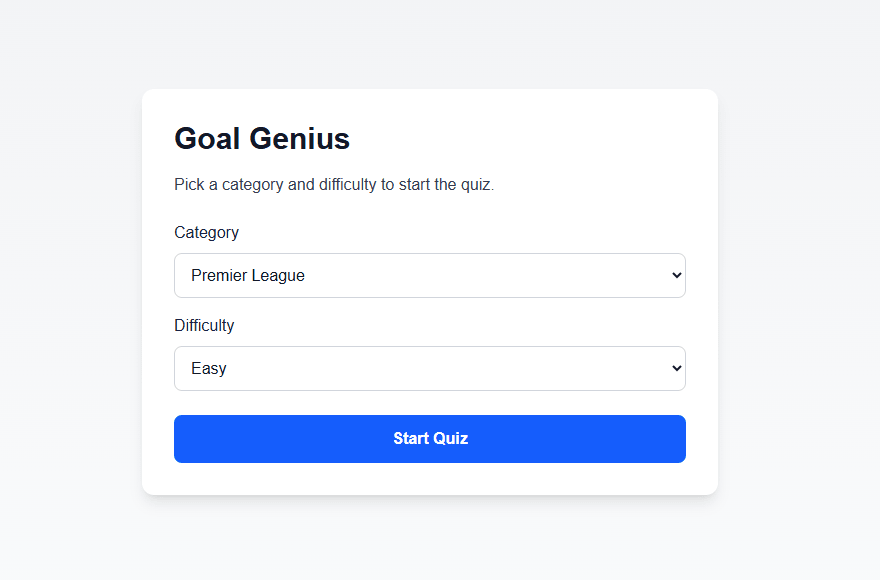This screenshot has width=880, height=580.
Task: Select the Goal Genius heading
Action: coord(262,138)
